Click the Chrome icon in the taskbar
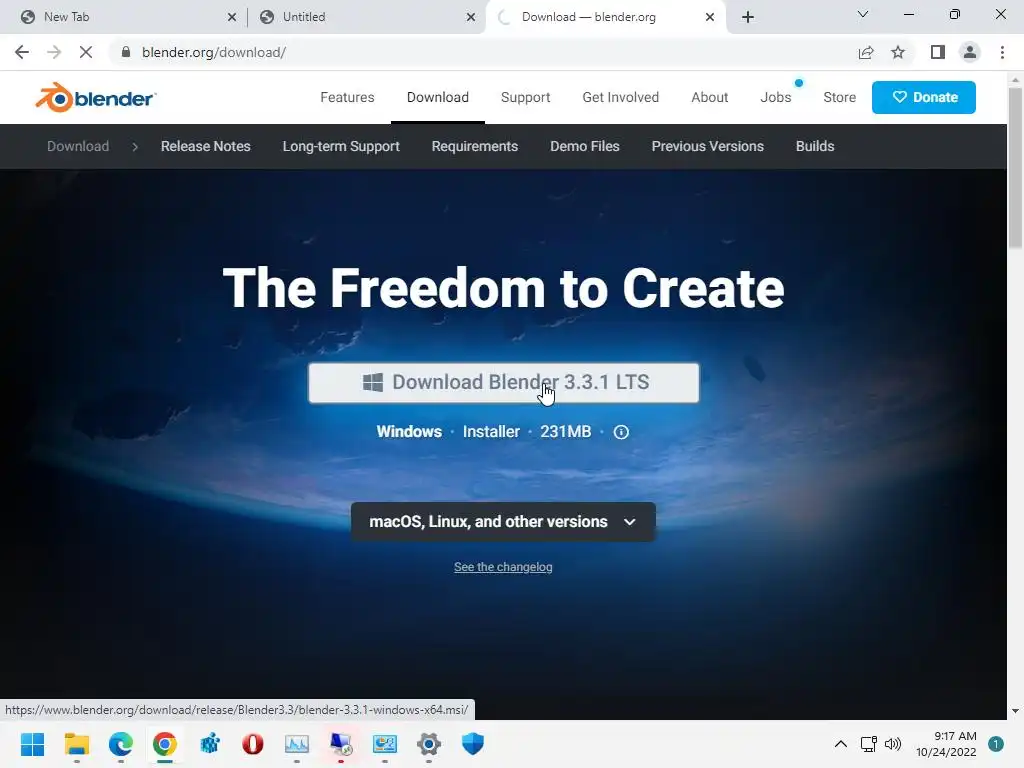1024x768 pixels. (165, 744)
